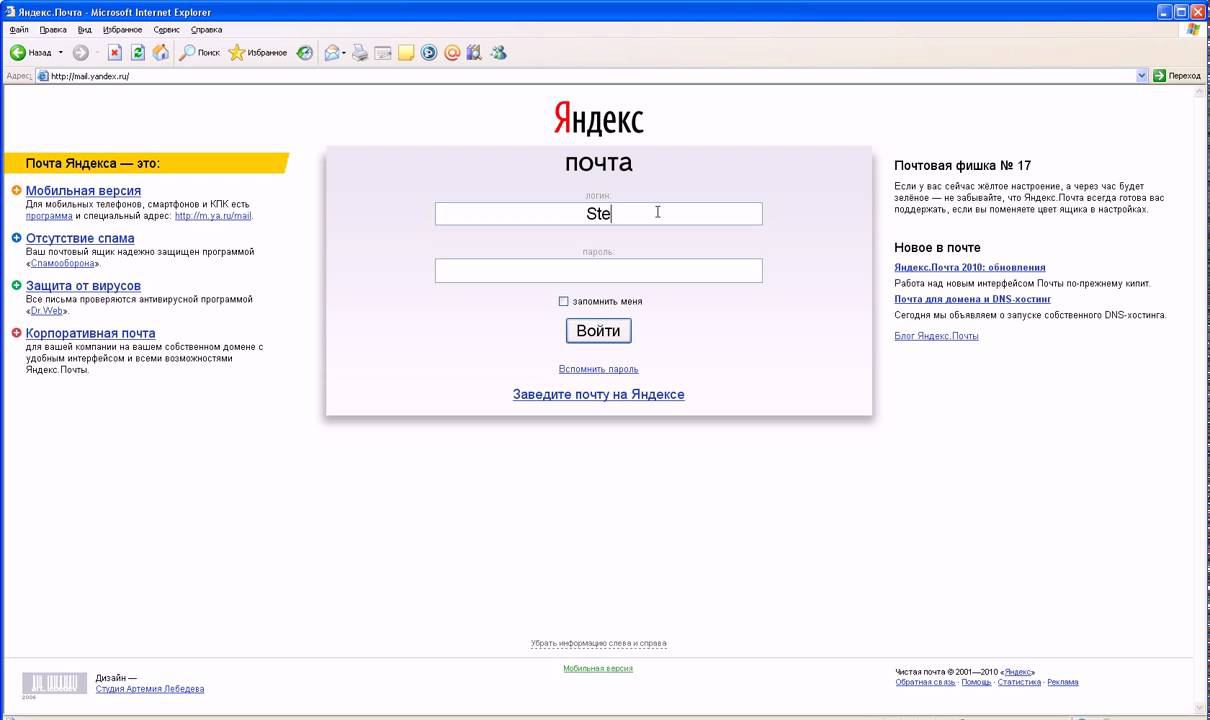Check the запомнить меня checkbox
Screen dimensions: 1210x720
(x=563, y=301)
